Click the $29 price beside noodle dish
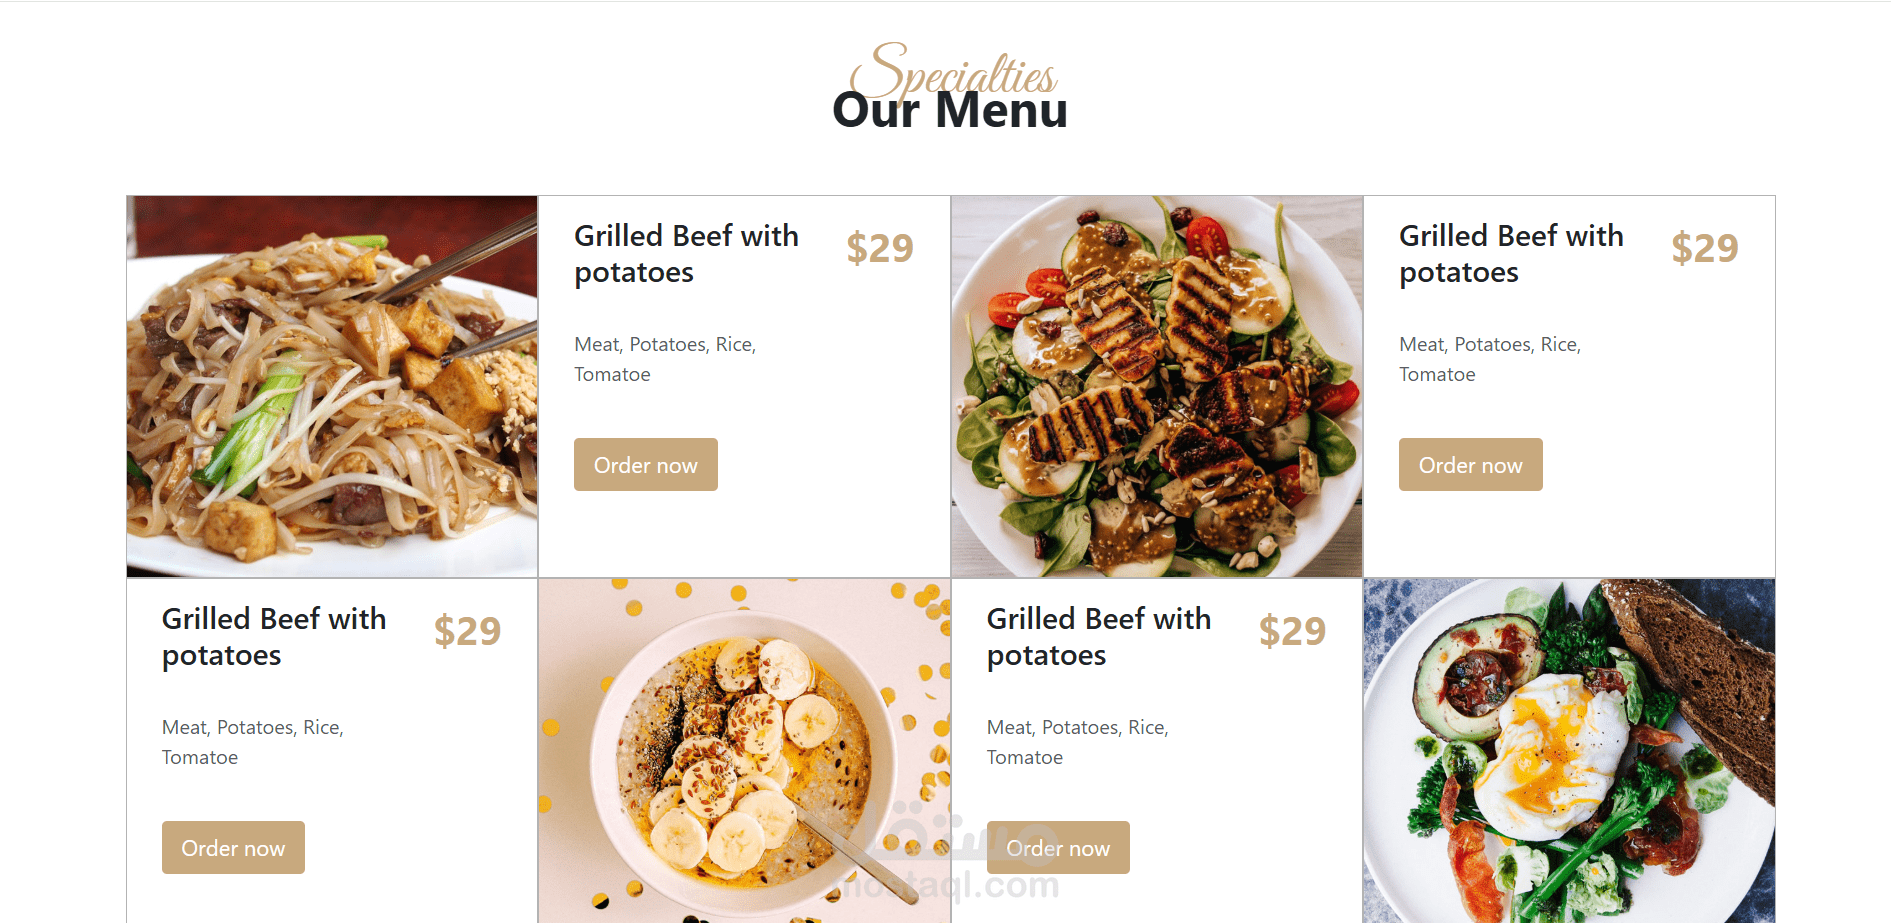The image size is (1891, 923). pyautogui.click(x=880, y=248)
